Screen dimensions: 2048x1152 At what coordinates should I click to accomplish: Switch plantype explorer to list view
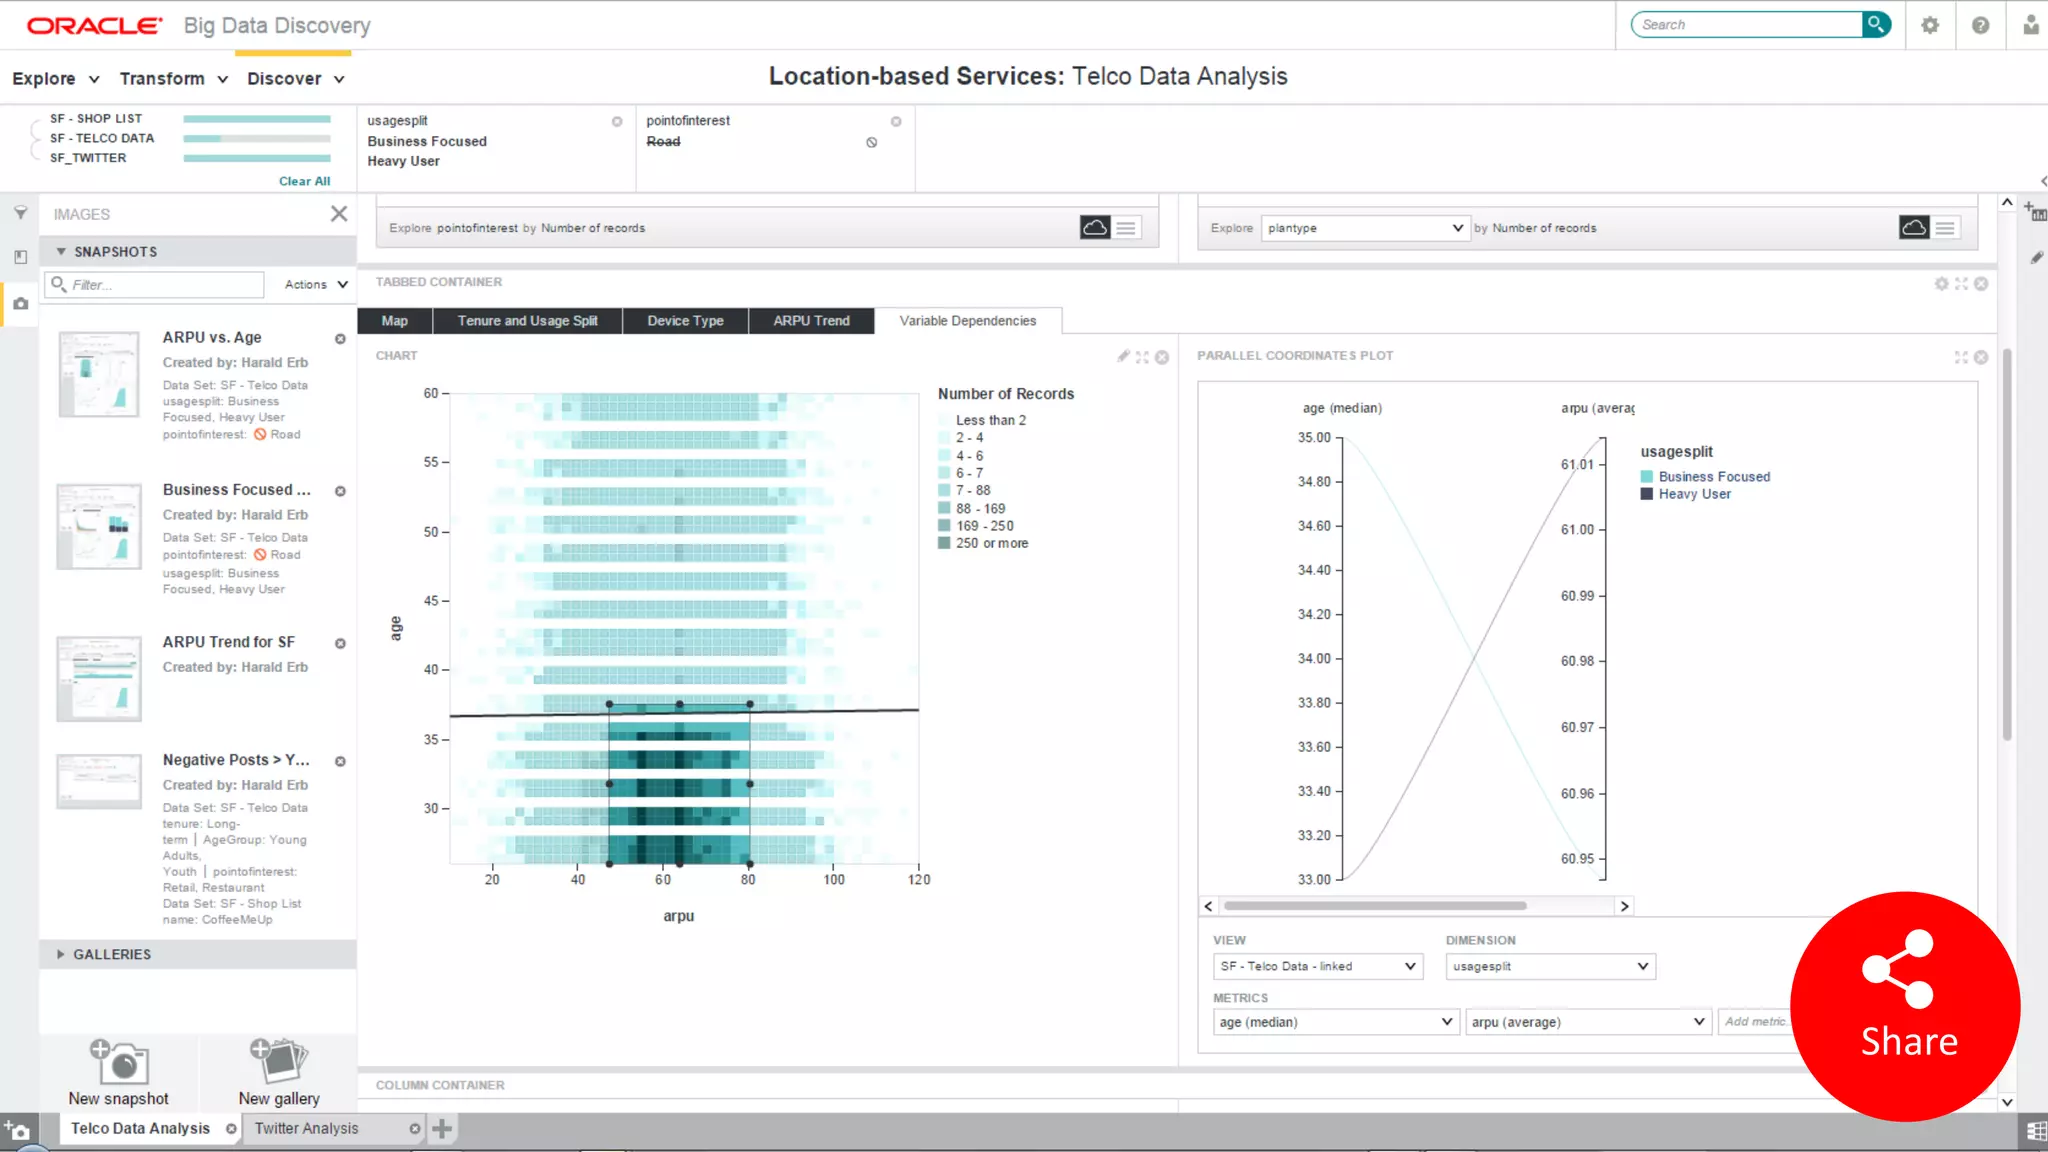(1945, 228)
